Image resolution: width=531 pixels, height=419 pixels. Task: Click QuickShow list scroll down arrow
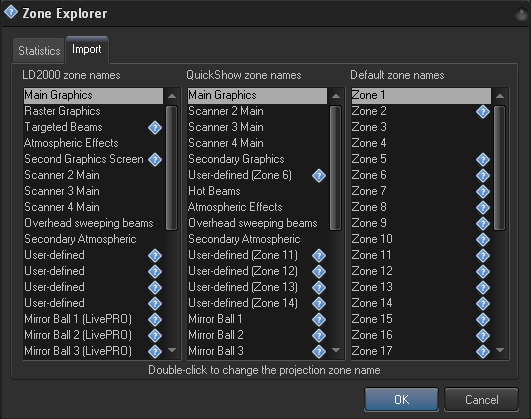pyautogui.click(x=336, y=350)
